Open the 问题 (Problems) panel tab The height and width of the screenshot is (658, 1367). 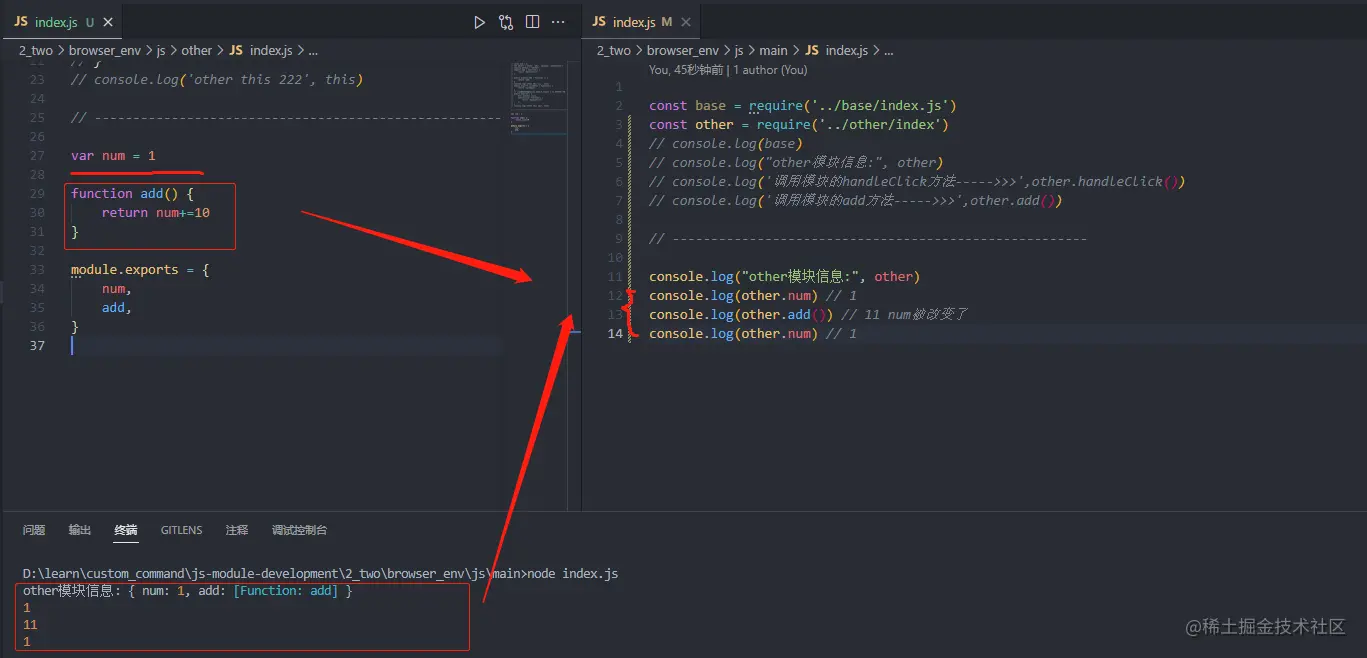(34, 530)
